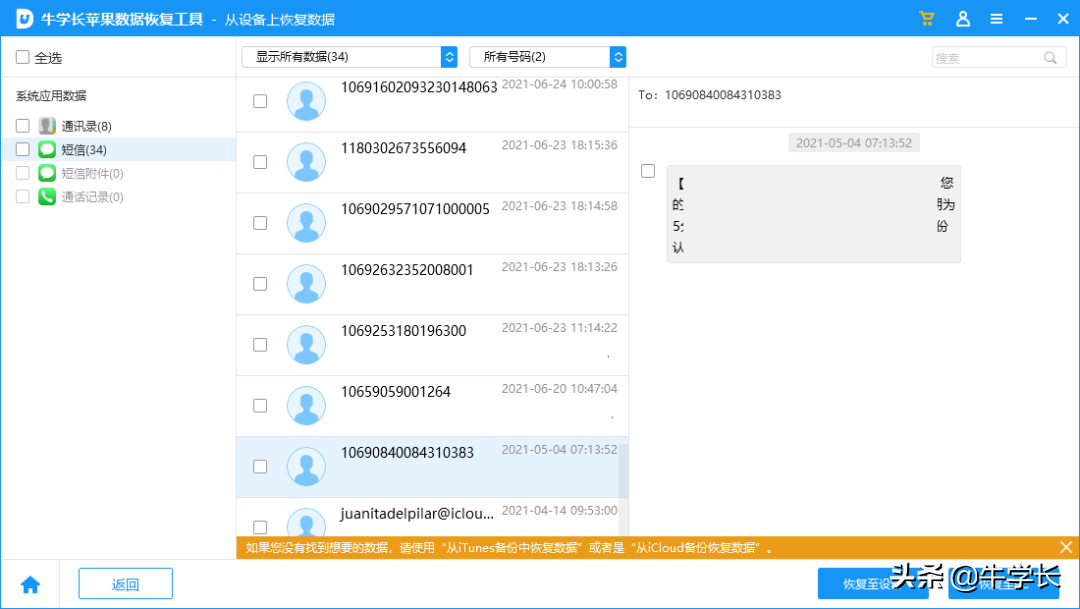This screenshot has height=609, width=1080.
Task: Select the checkbox next to message 1180302673556094
Action: point(260,162)
